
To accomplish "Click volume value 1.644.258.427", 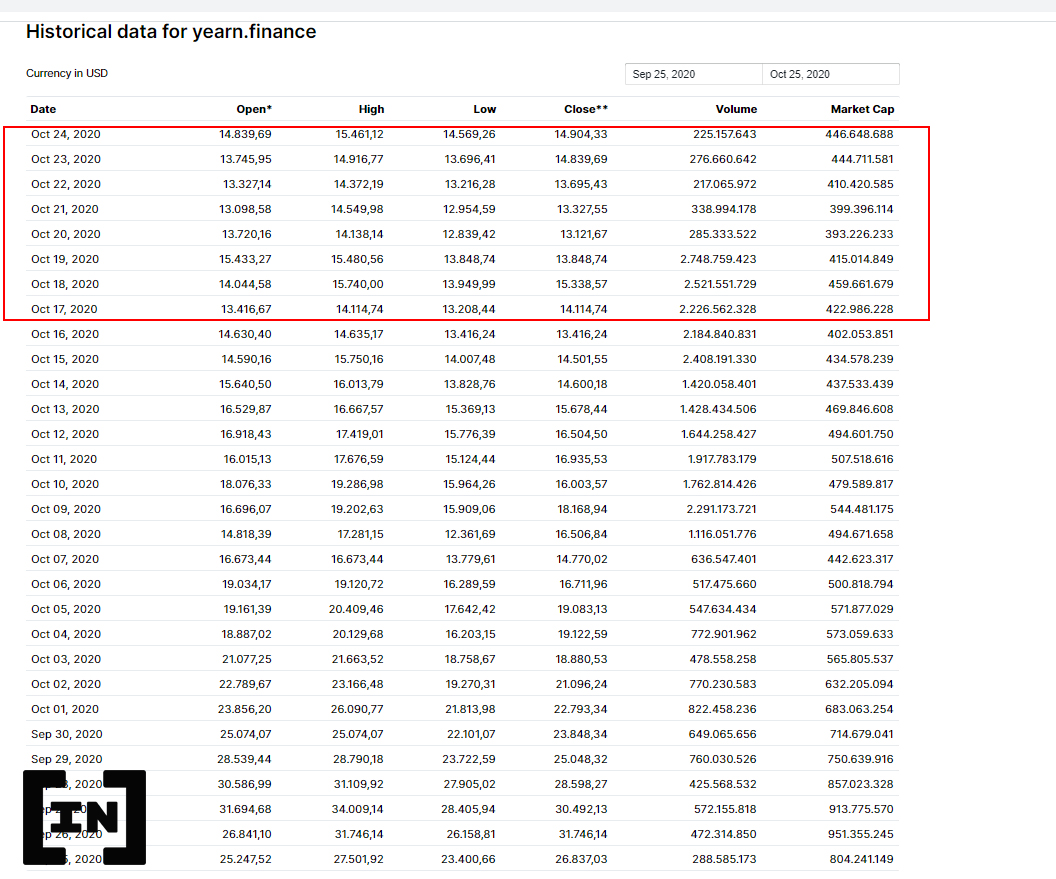I will click(x=719, y=434).
